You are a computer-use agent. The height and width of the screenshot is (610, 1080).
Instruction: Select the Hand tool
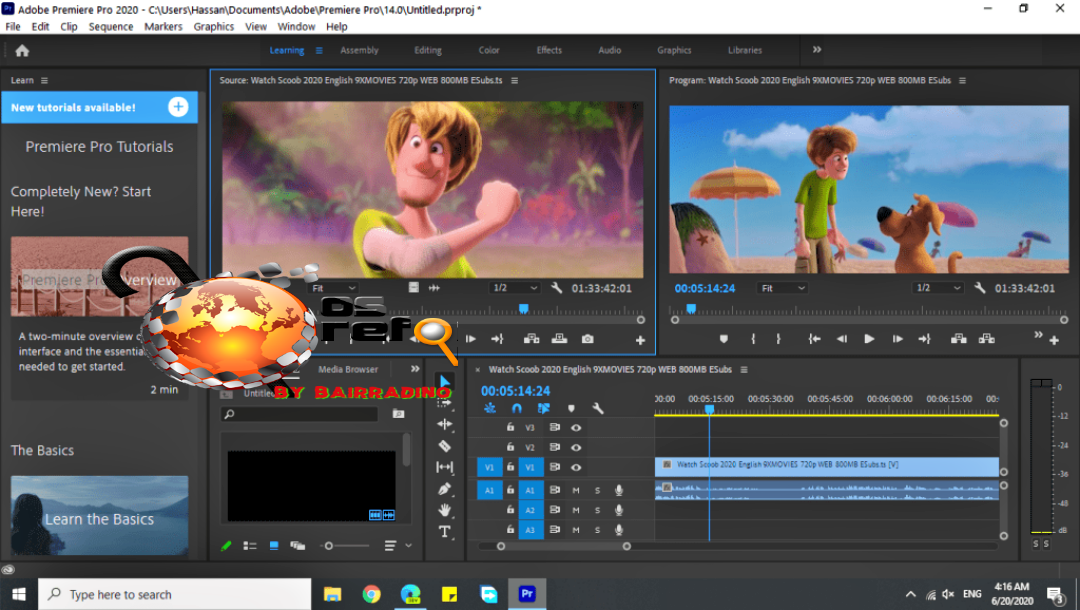click(445, 510)
